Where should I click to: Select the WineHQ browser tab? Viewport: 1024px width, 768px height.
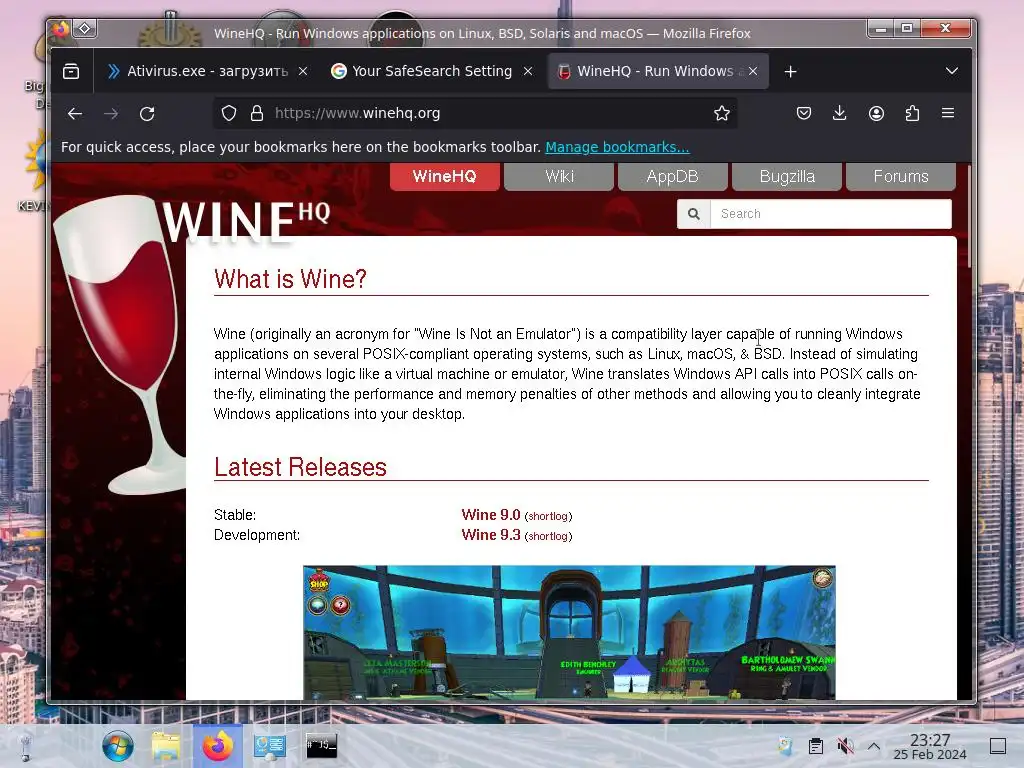click(658, 71)
